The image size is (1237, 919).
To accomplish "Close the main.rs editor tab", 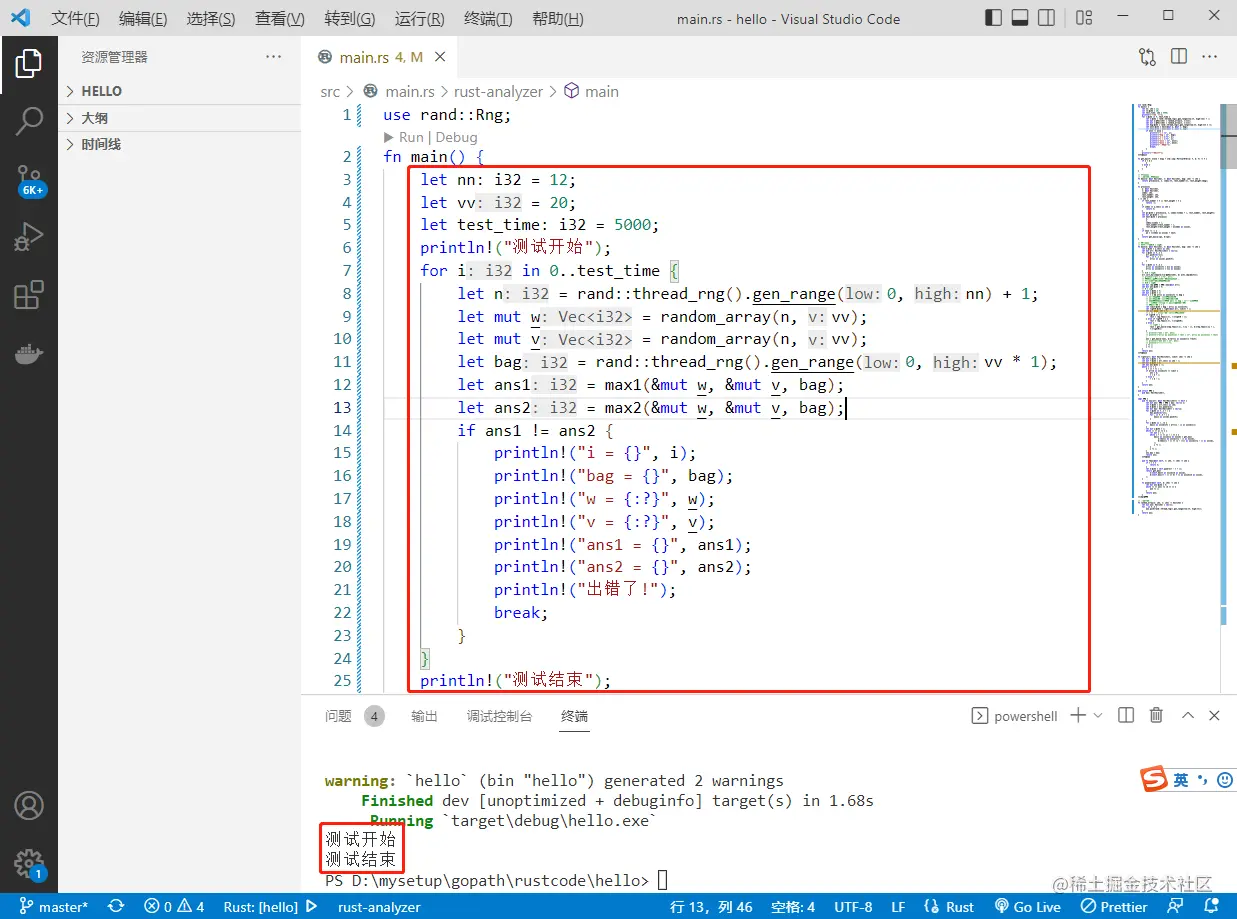I will click(x=440, y=57).
